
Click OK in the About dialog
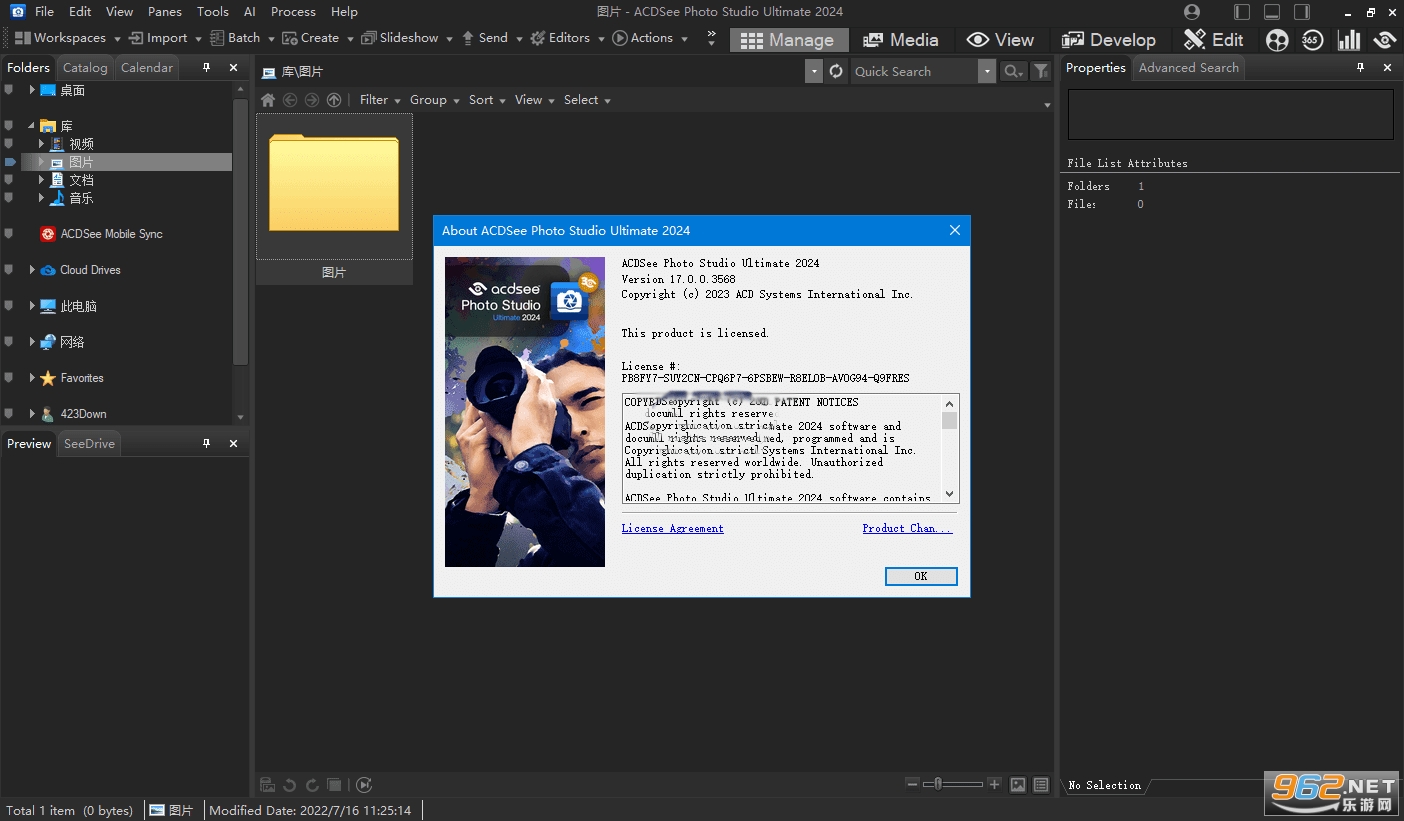click(921, 576)
